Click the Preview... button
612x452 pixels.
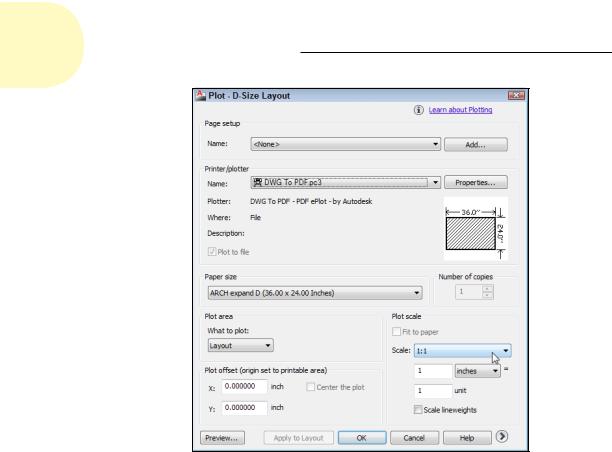coord(222,438)
